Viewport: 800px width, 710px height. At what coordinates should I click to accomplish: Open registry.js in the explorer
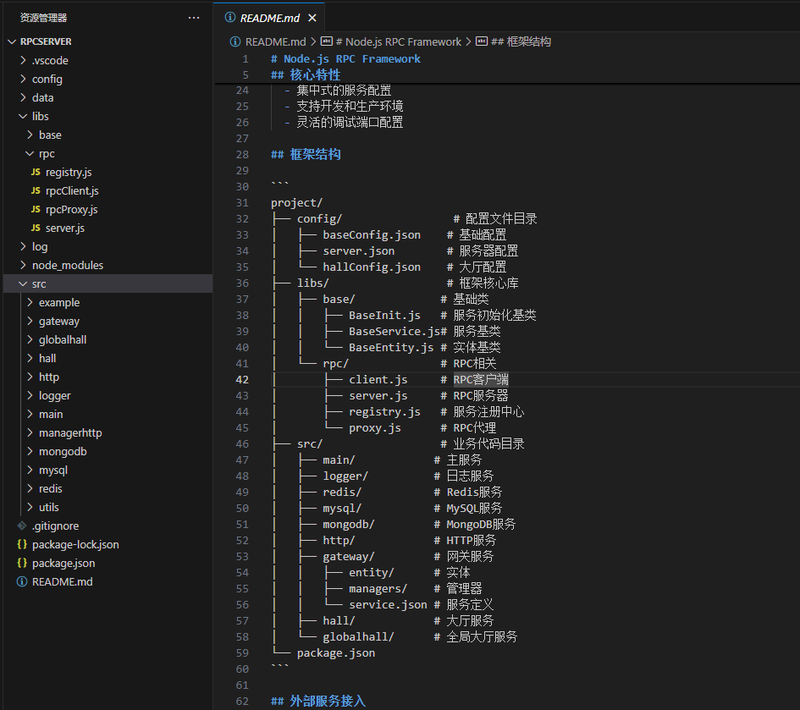tap(68, 172)
